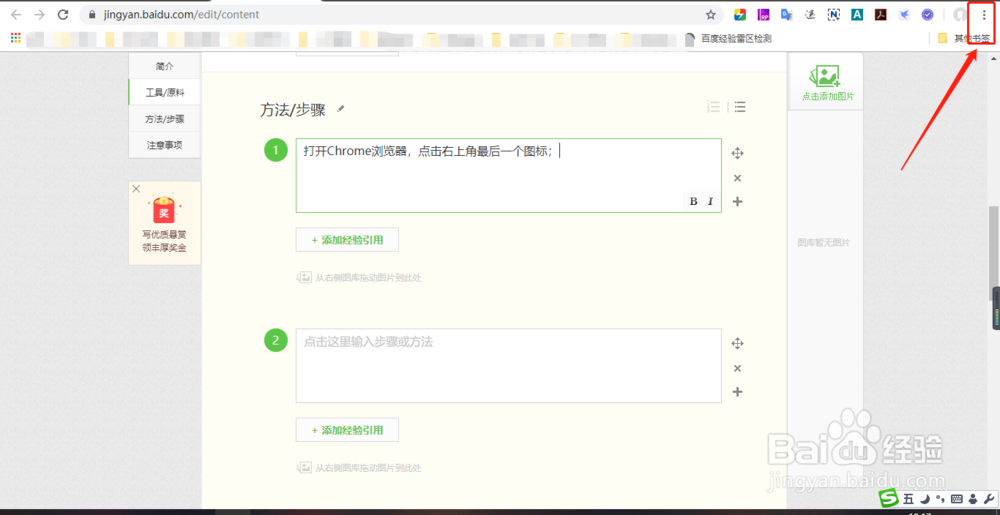Click the address bar showing jingyan.baidu.com/edit/content
Image resolution: width=1000 pixels, height=515 pixels.
click(x=402, y=14)
